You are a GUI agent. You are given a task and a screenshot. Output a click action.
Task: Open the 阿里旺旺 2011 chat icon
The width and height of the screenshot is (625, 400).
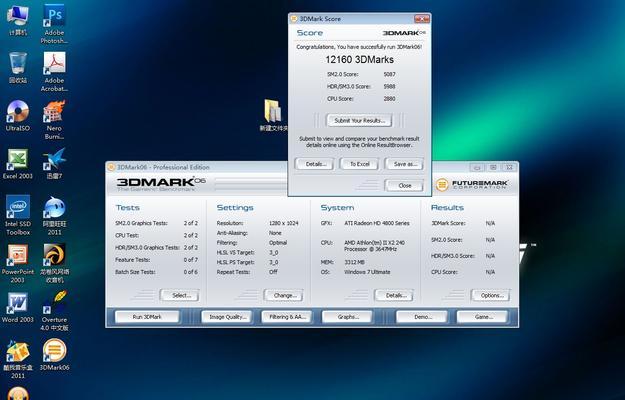click(x=54, y=215)
